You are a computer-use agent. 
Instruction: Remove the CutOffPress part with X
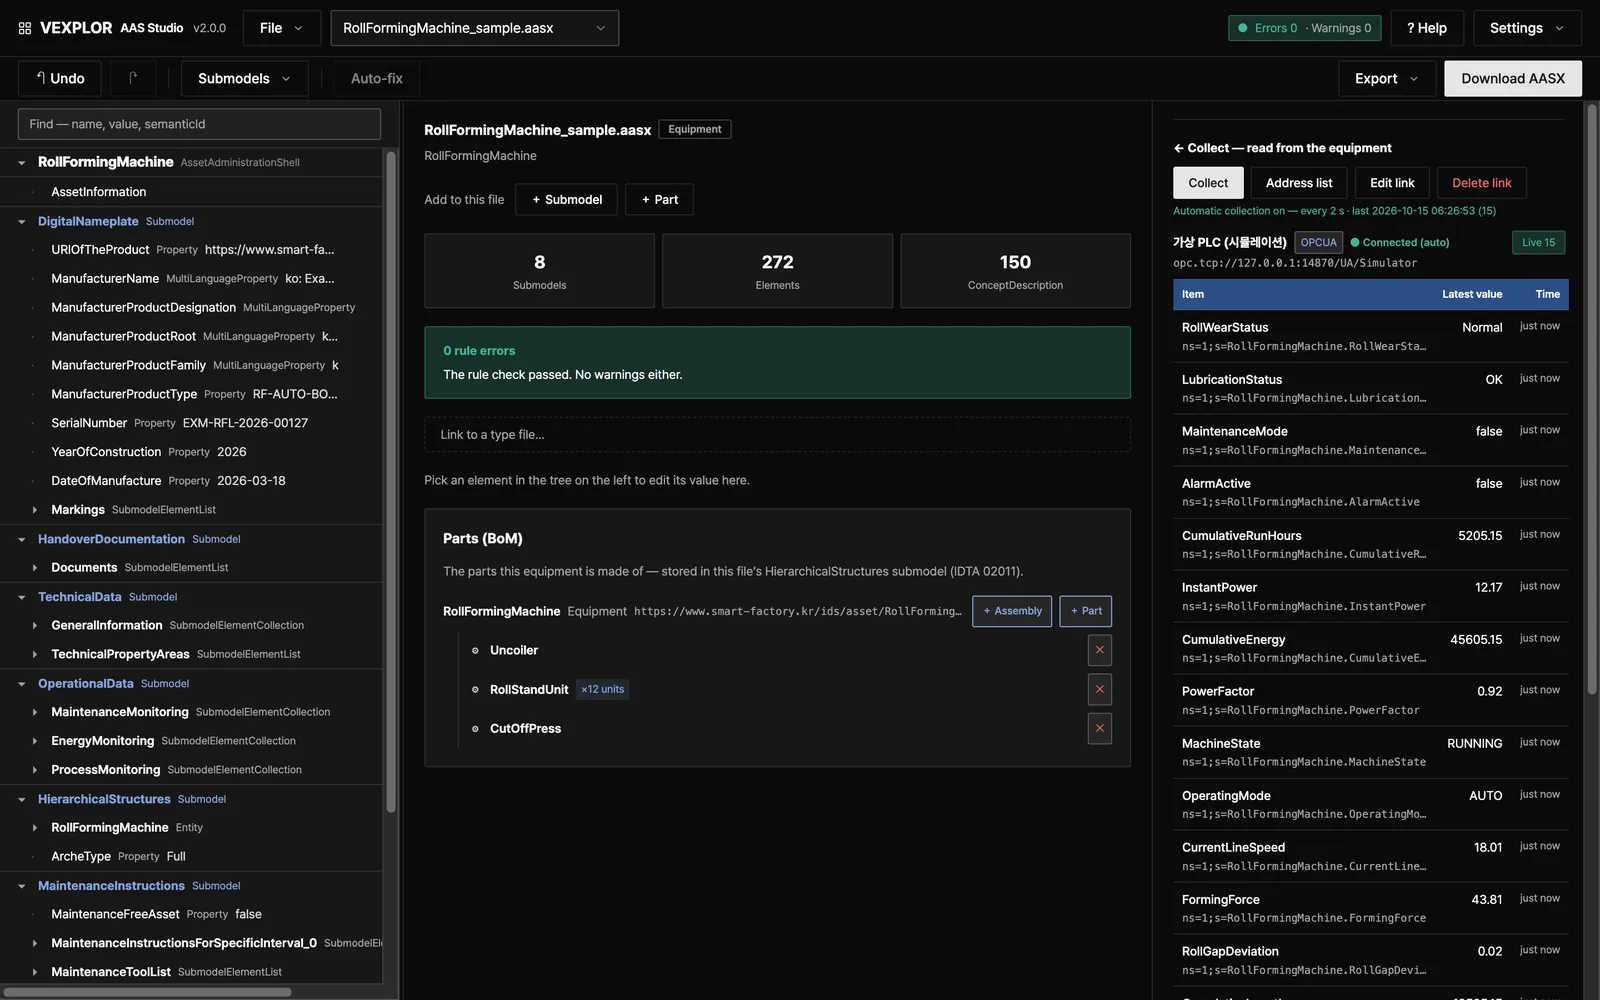coord(1099,728)
